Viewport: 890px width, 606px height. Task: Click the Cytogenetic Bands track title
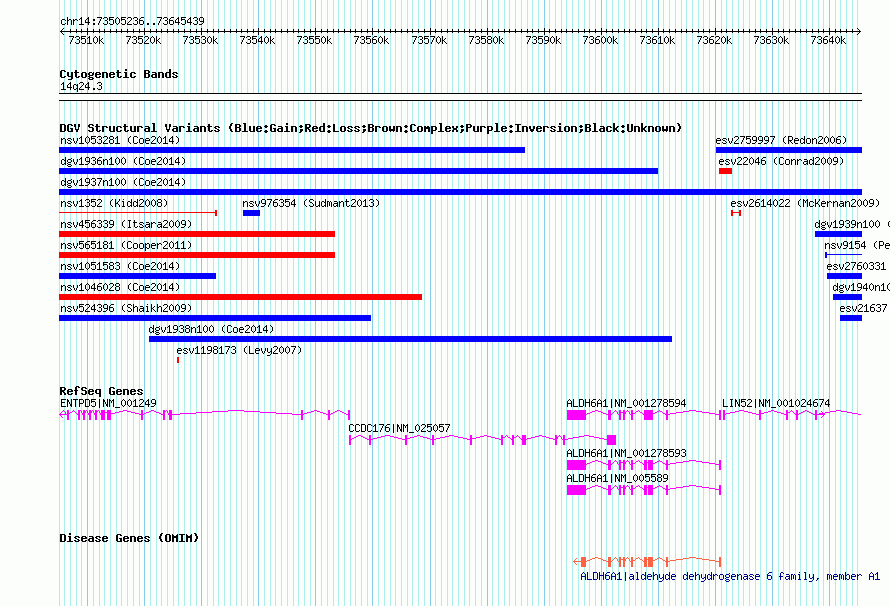(119, 74)
